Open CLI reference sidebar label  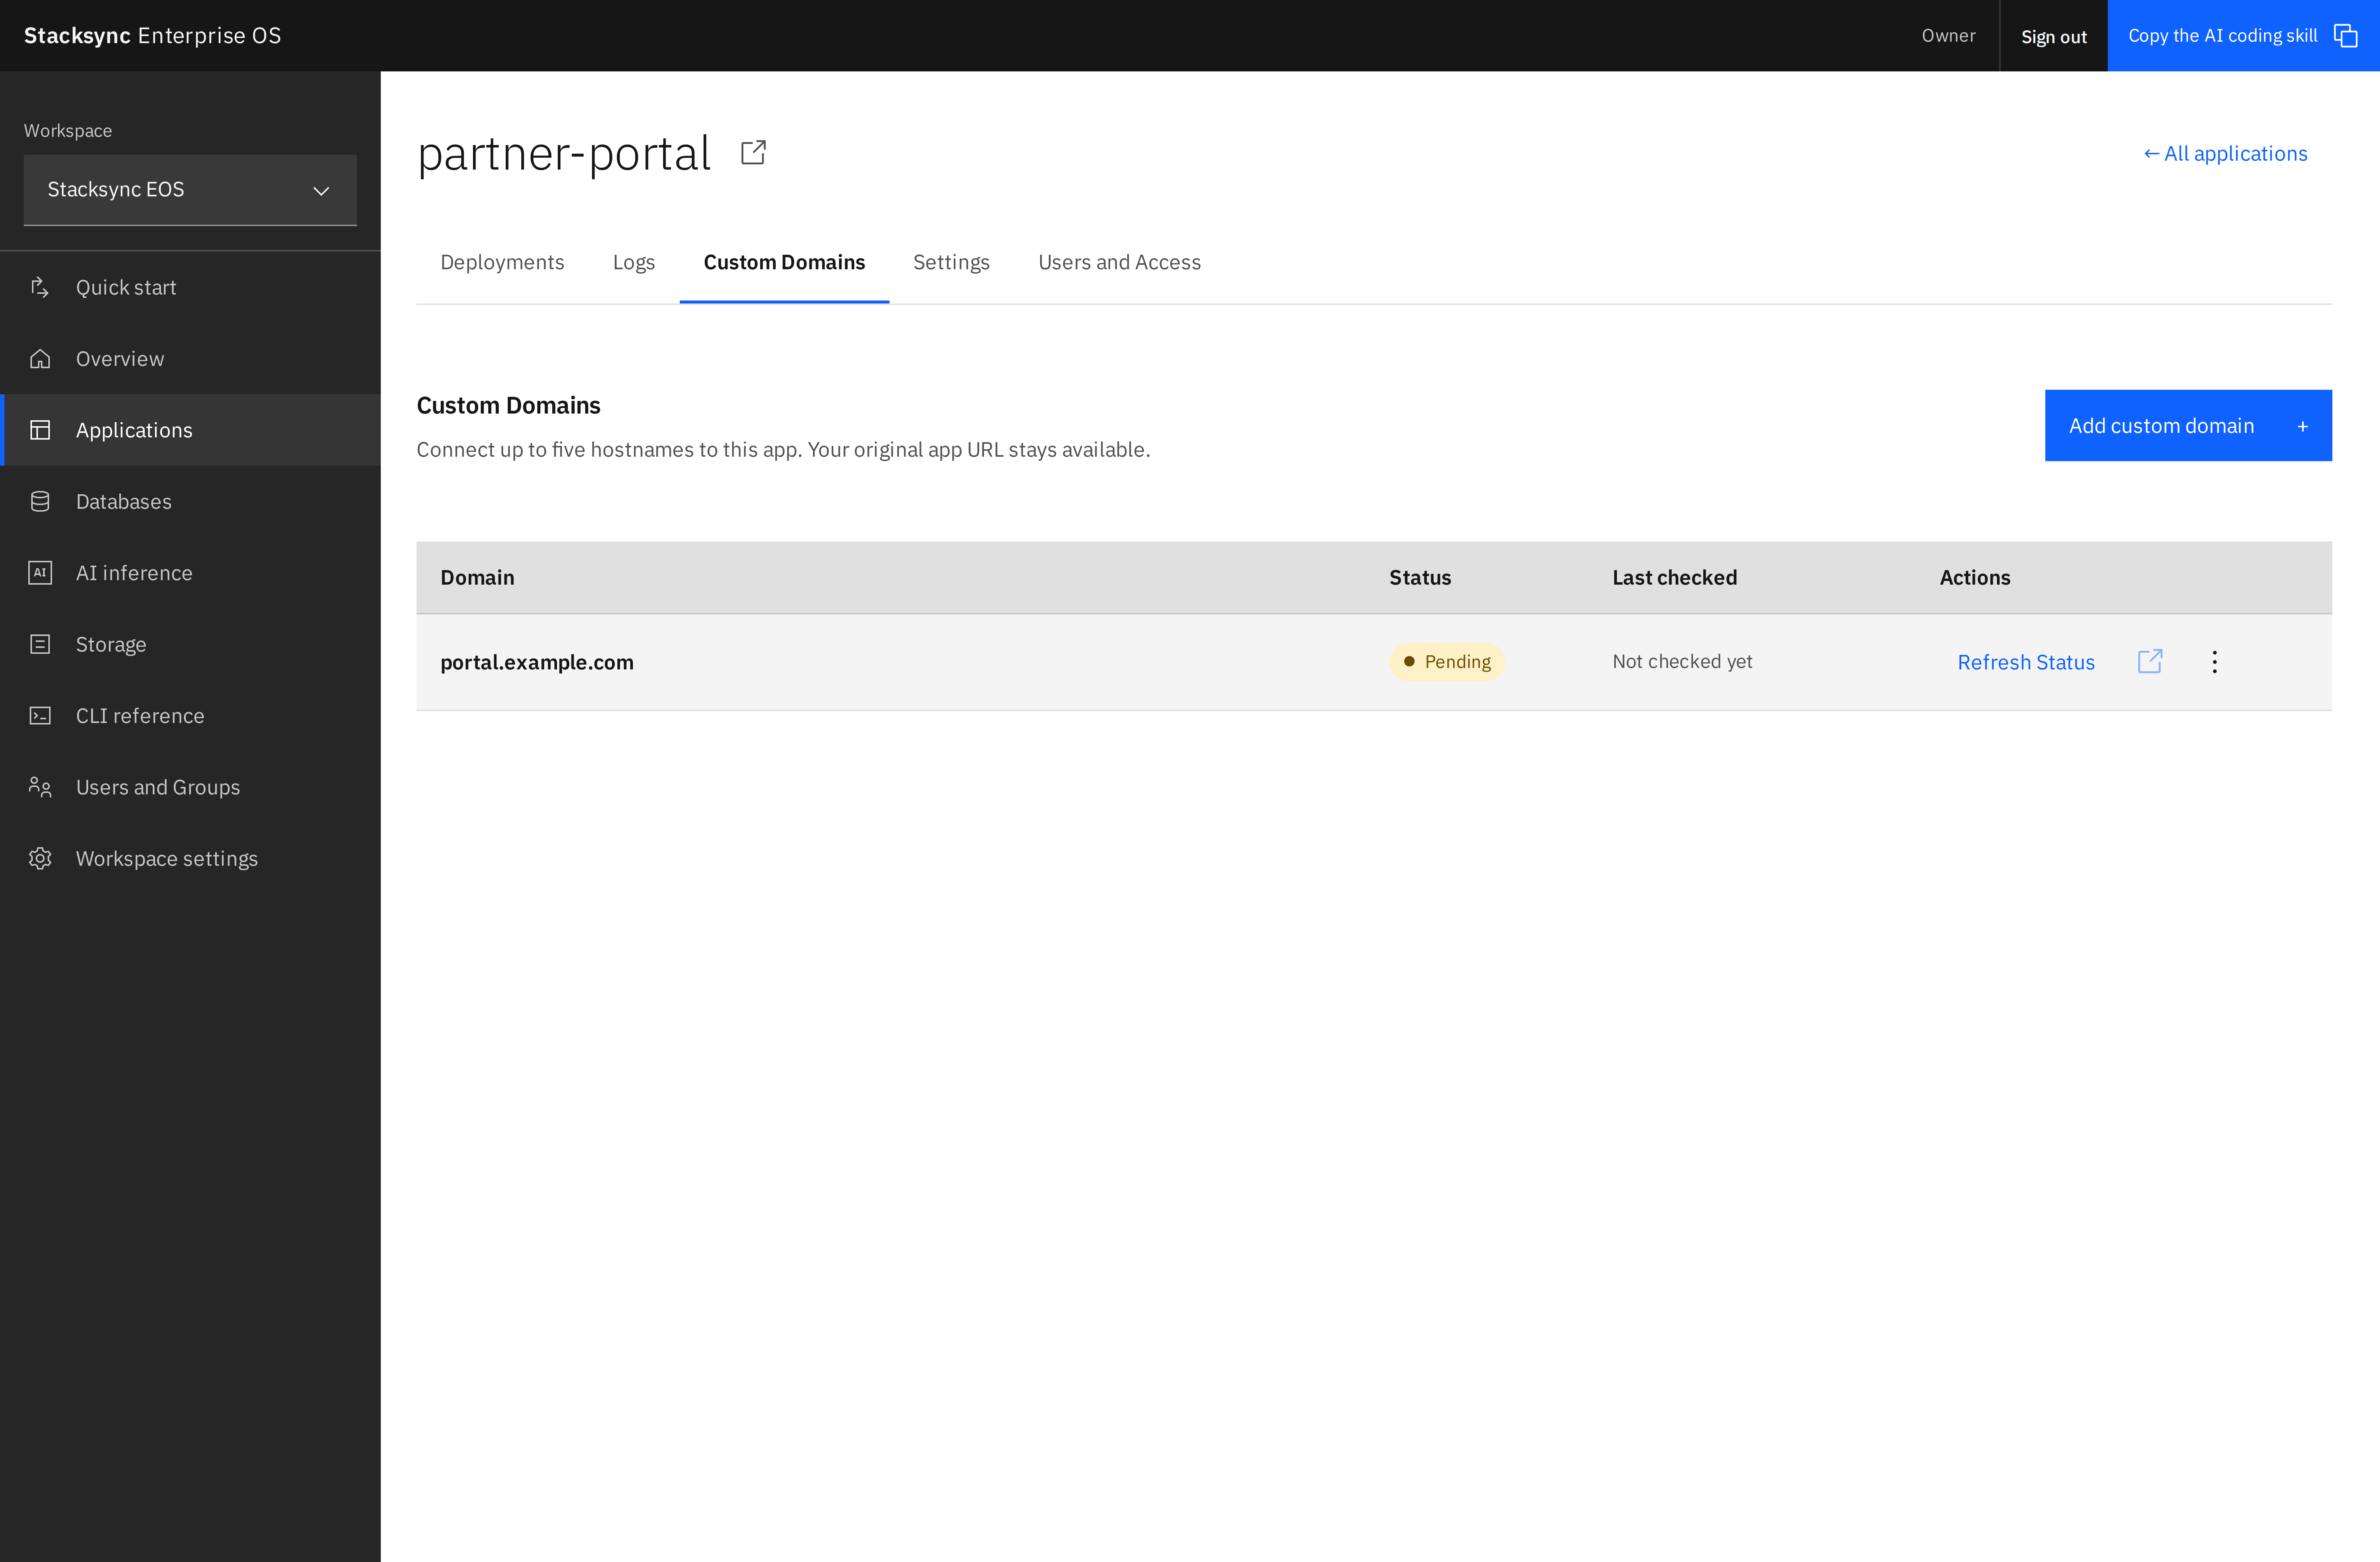pos(140,716)
